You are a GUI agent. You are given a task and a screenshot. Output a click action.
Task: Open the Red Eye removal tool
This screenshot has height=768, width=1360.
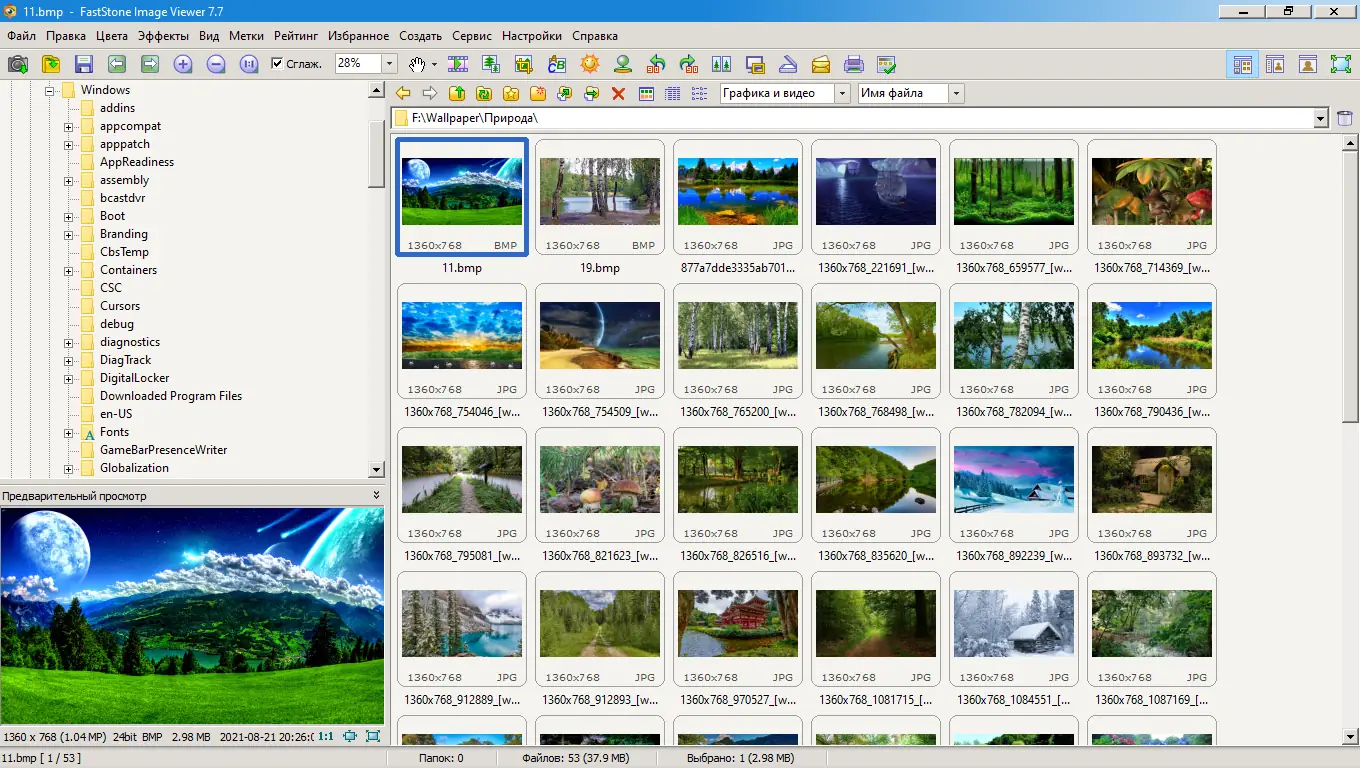(x=623, y=64)
